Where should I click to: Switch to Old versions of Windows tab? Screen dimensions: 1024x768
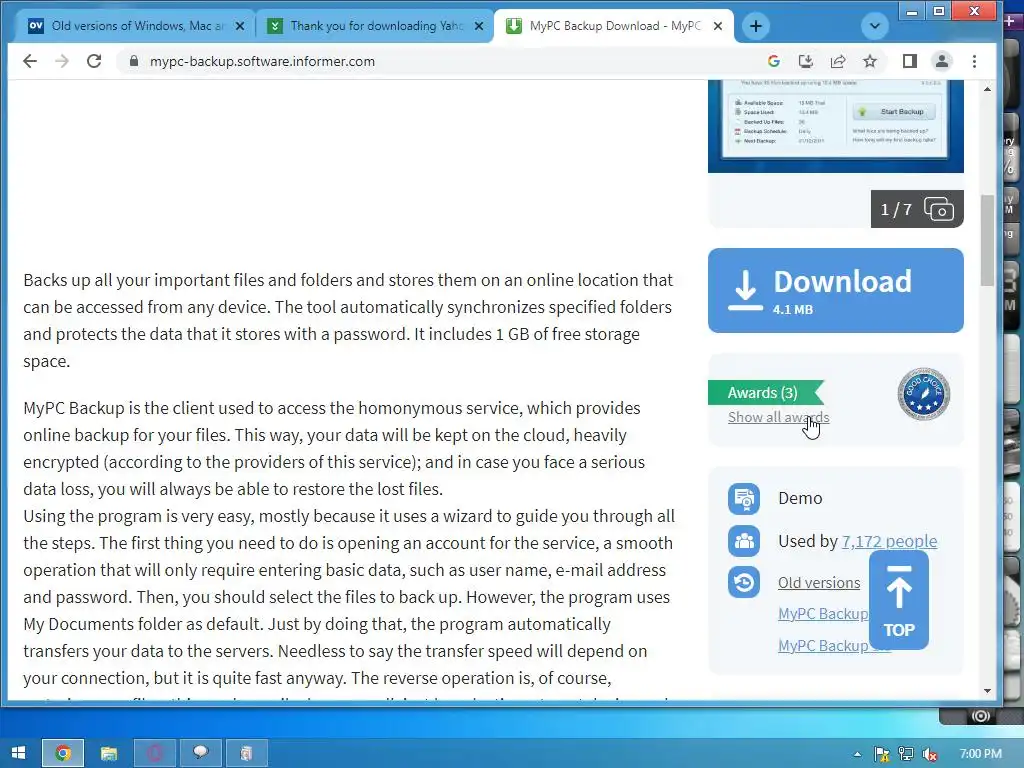pos(128,26)
